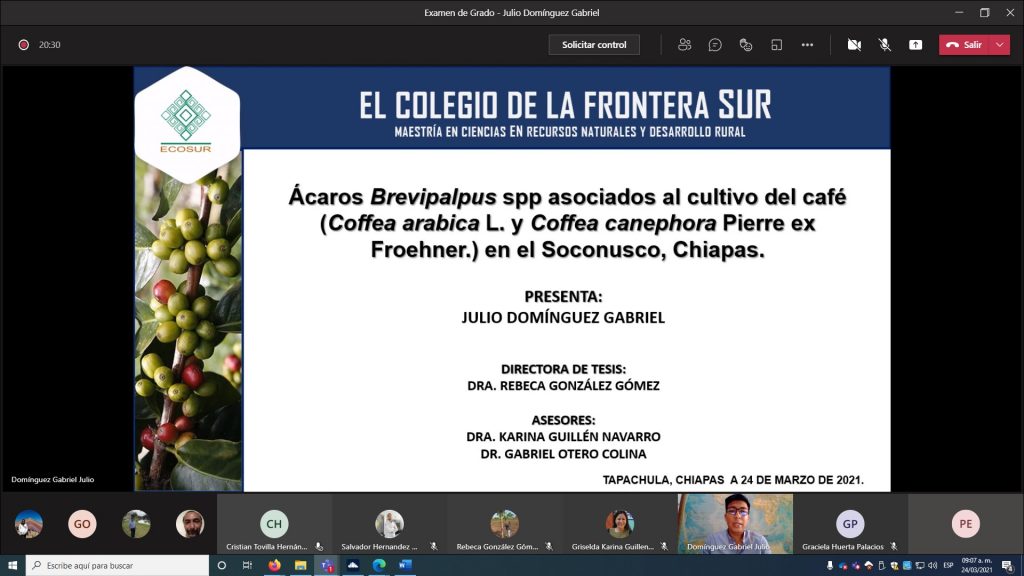Image resolution: width=1024 pixels, height=576 pixels.
Task: Click the Domínguez Gabriel Julio presenter label
Action: point(53,479)
